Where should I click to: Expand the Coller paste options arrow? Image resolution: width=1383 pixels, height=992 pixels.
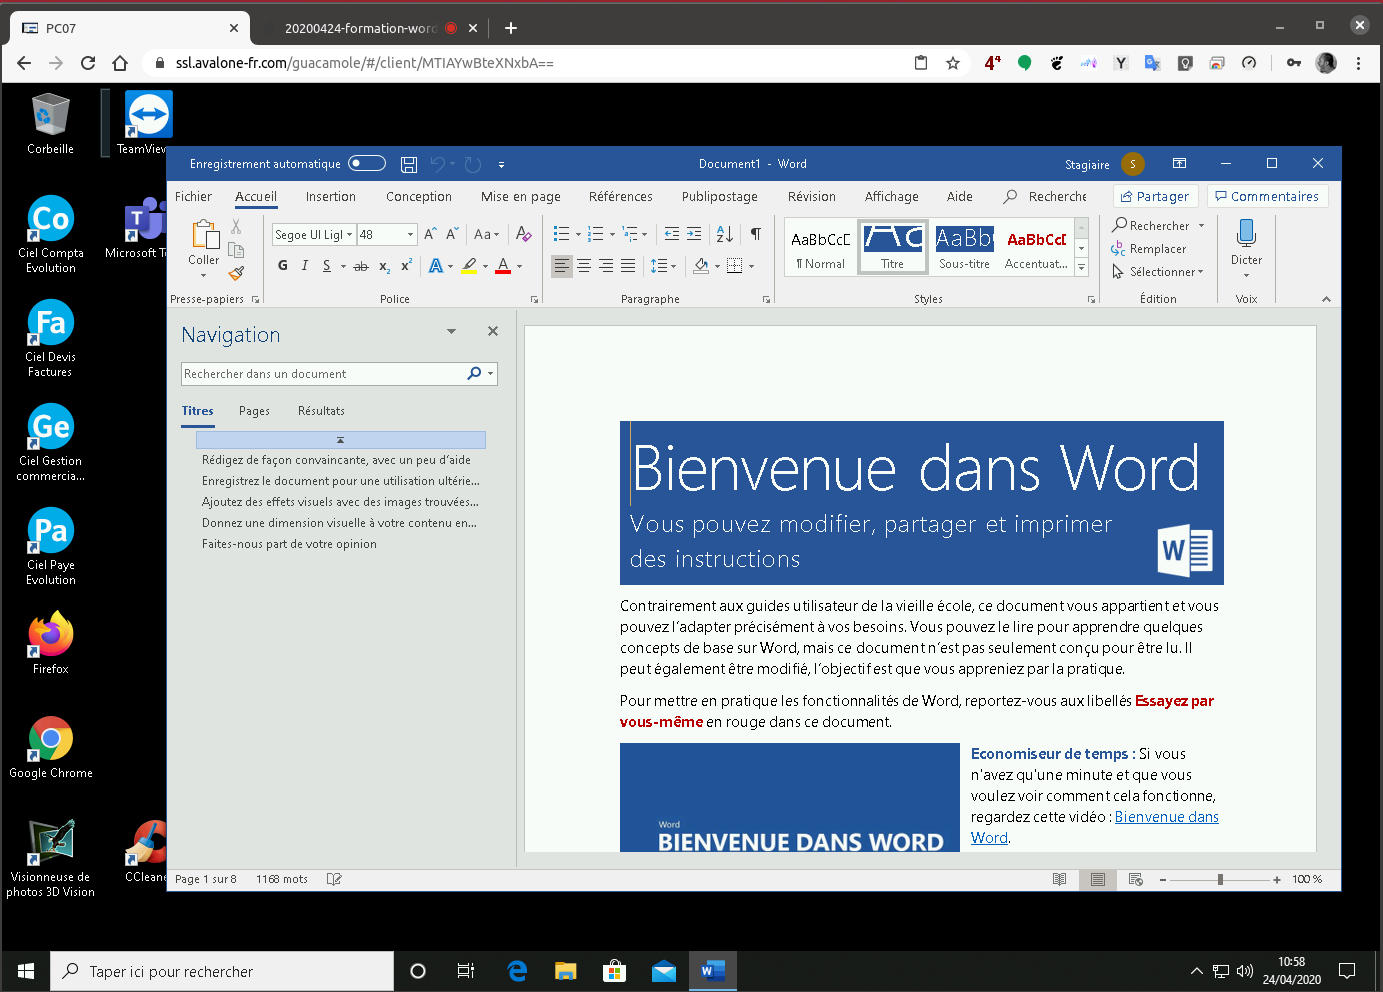pos(203,275)
